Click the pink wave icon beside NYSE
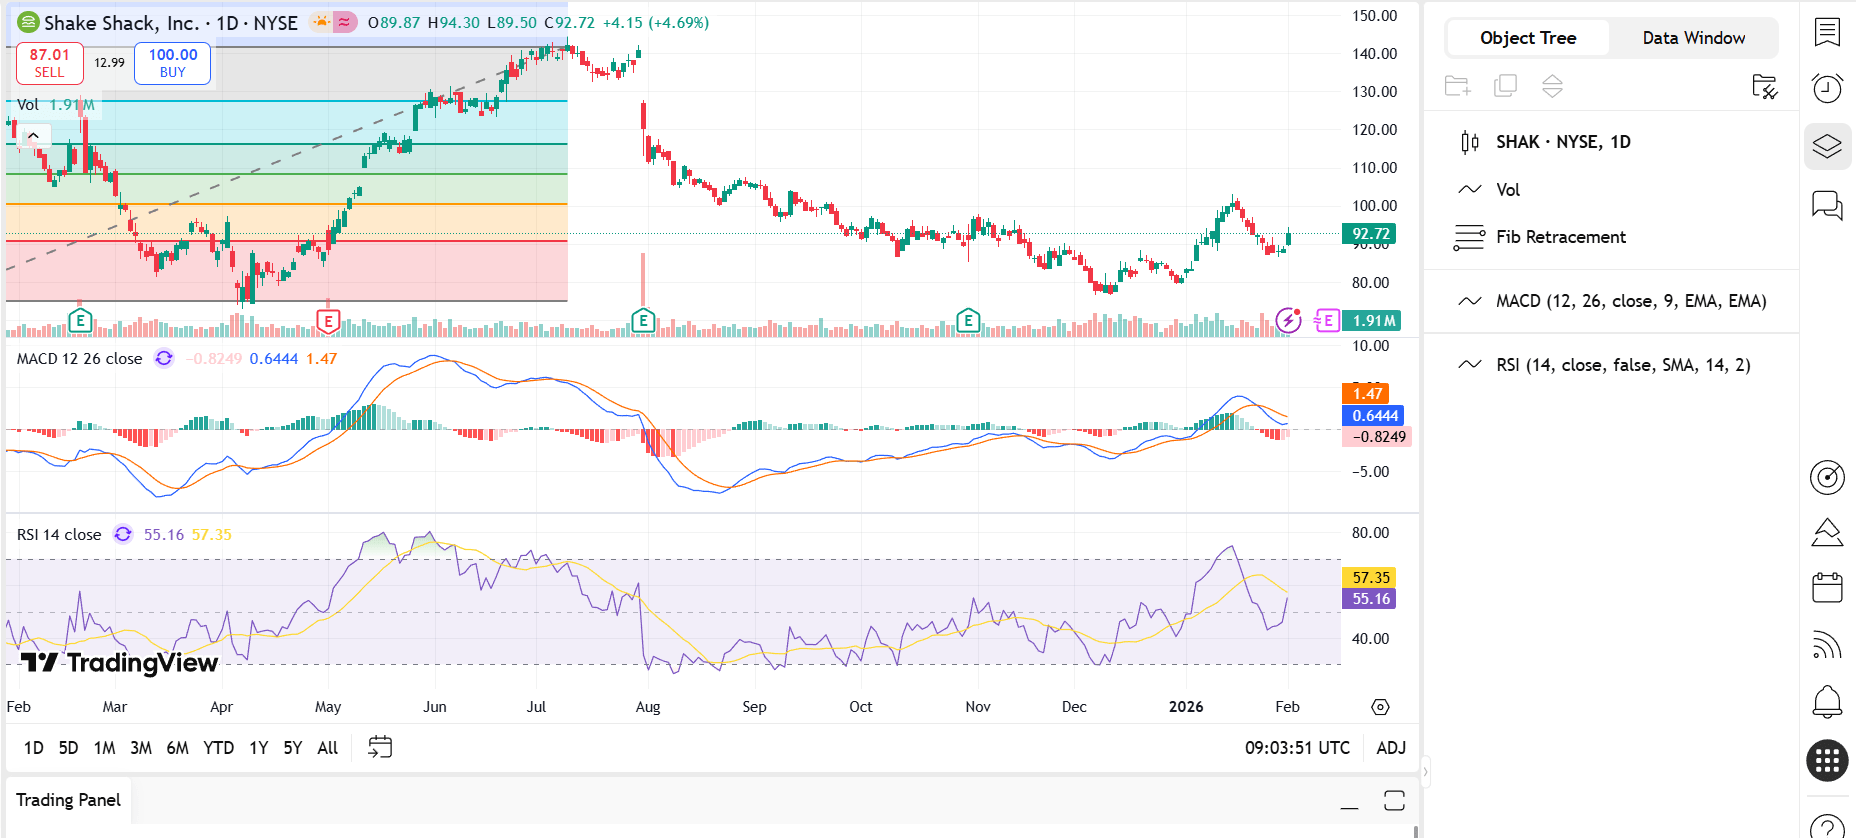 pos(344,22)
